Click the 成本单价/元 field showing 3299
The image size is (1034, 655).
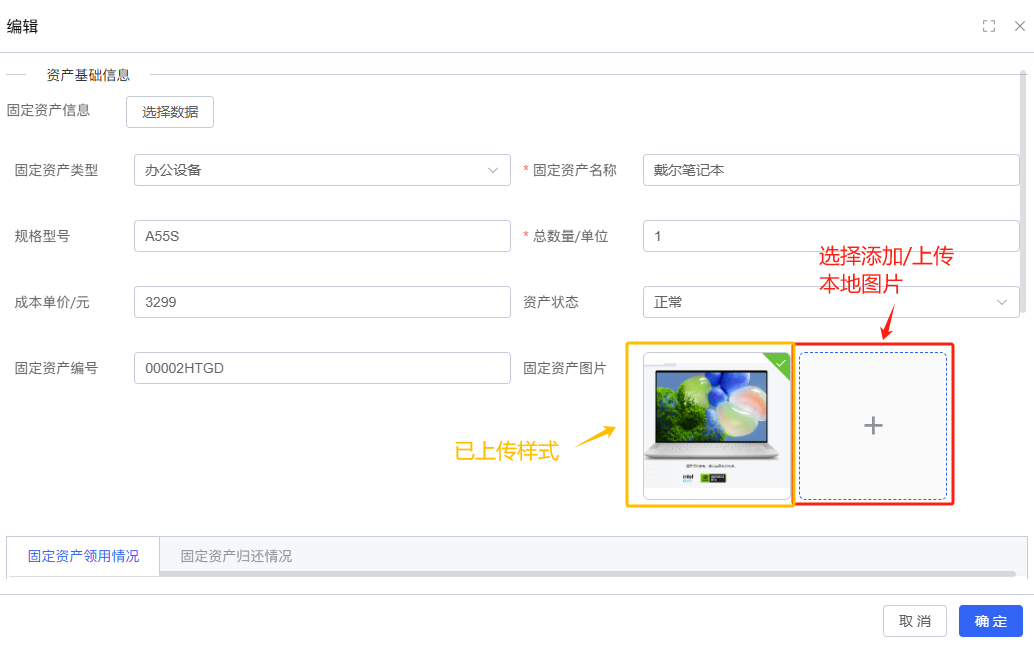[322, 302]
